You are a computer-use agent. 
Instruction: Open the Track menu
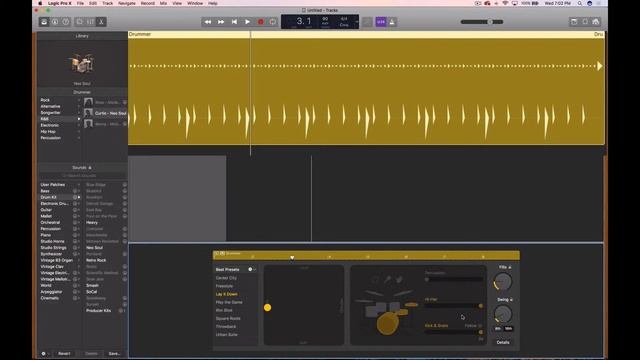pyautogui.click(x=107, y=3)
